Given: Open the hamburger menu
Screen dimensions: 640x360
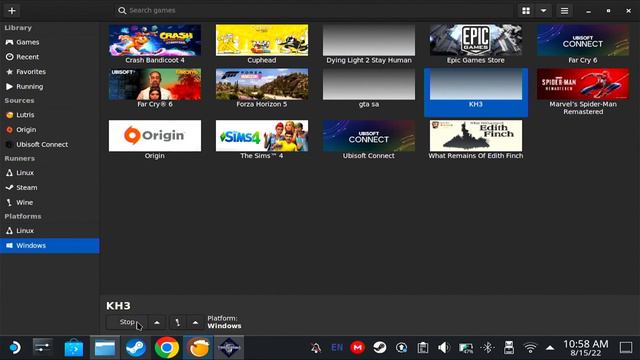Looking at the screenshot, I should 564,11.
